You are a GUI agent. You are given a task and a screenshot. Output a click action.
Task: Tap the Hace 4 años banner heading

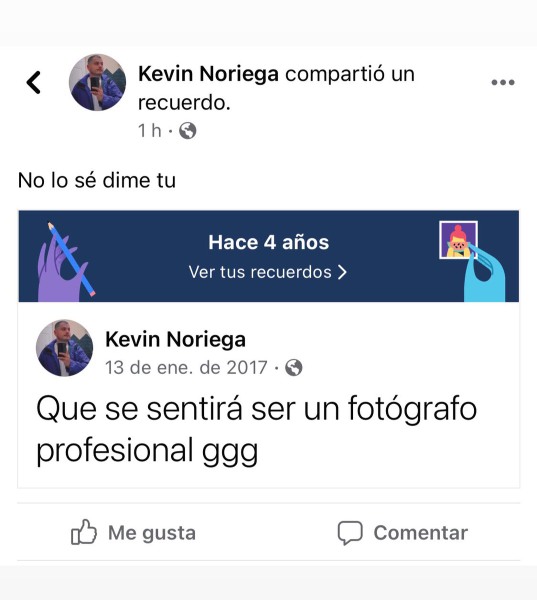[x=268, y=242]
